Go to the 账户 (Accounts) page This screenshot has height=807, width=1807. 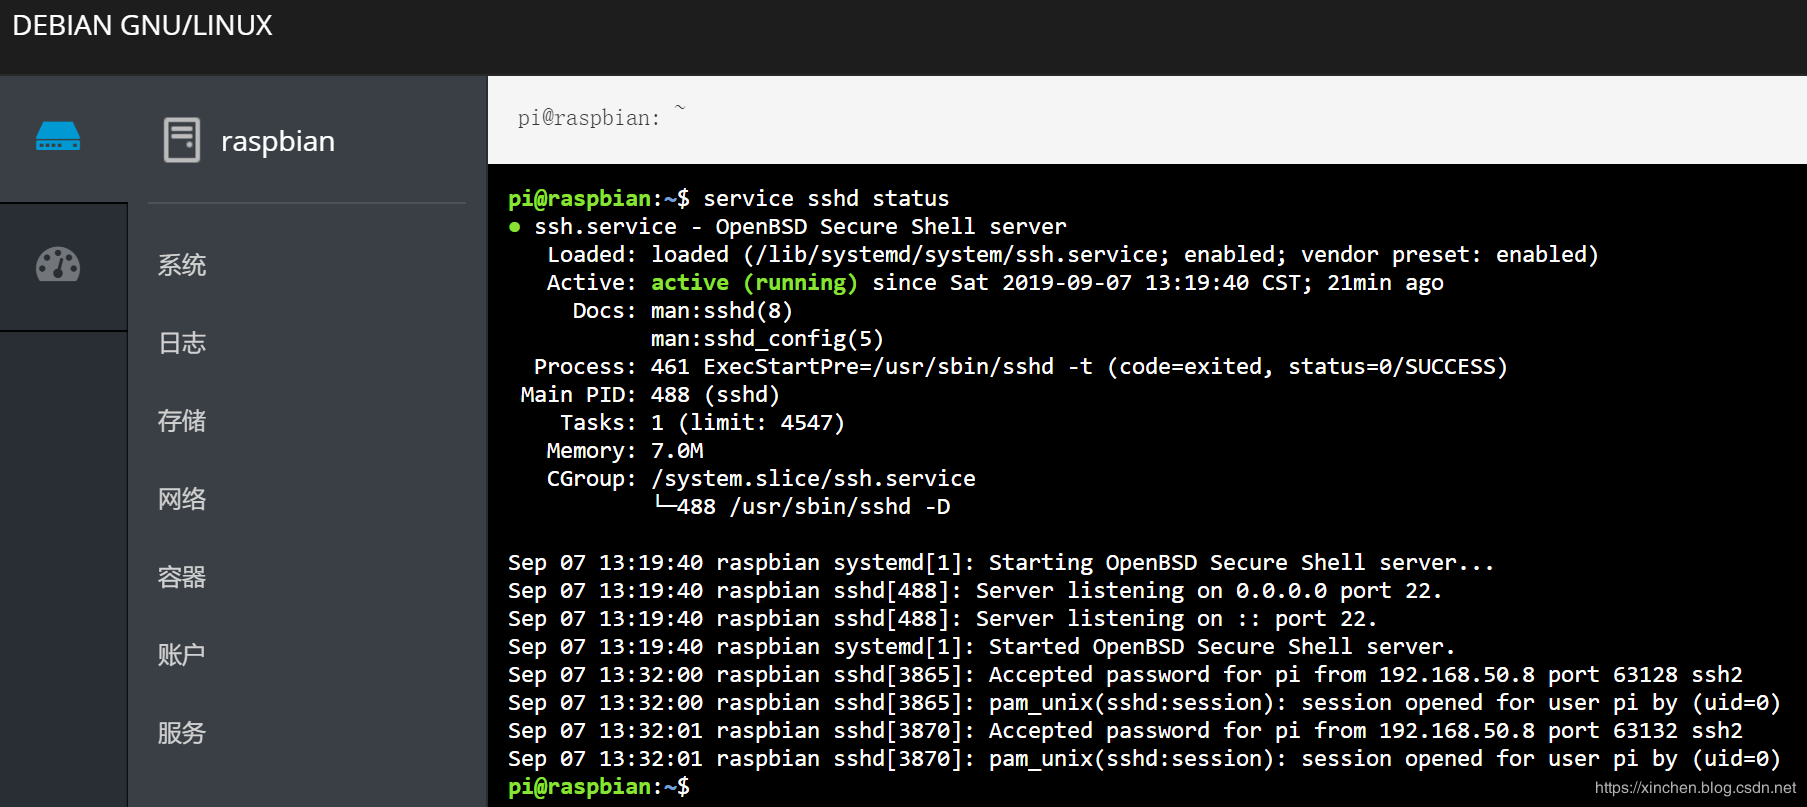[182, 655]
